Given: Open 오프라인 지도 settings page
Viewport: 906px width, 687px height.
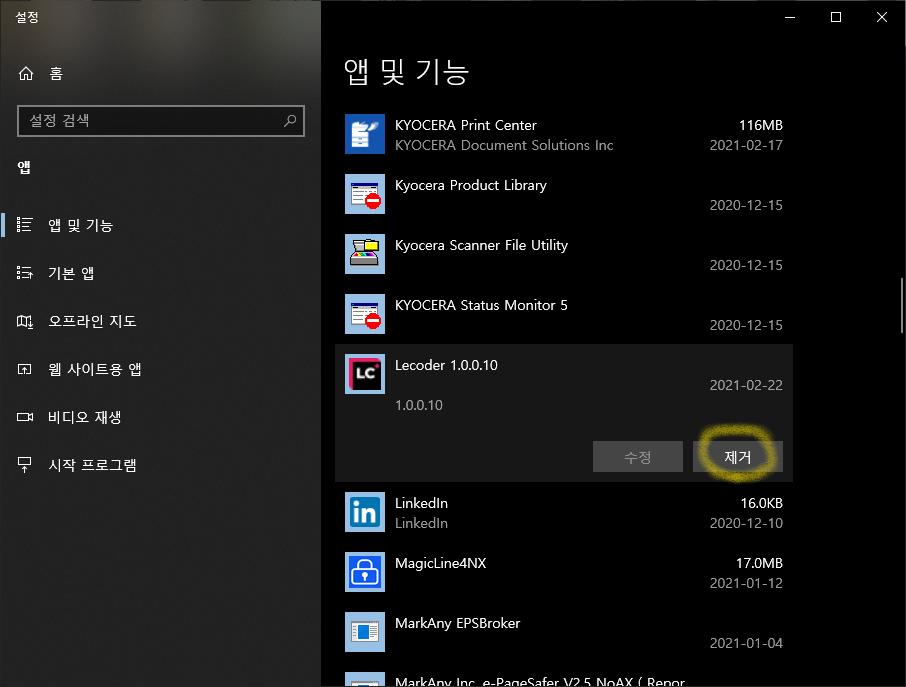Looking at the screenshot, I should point(92,321).
